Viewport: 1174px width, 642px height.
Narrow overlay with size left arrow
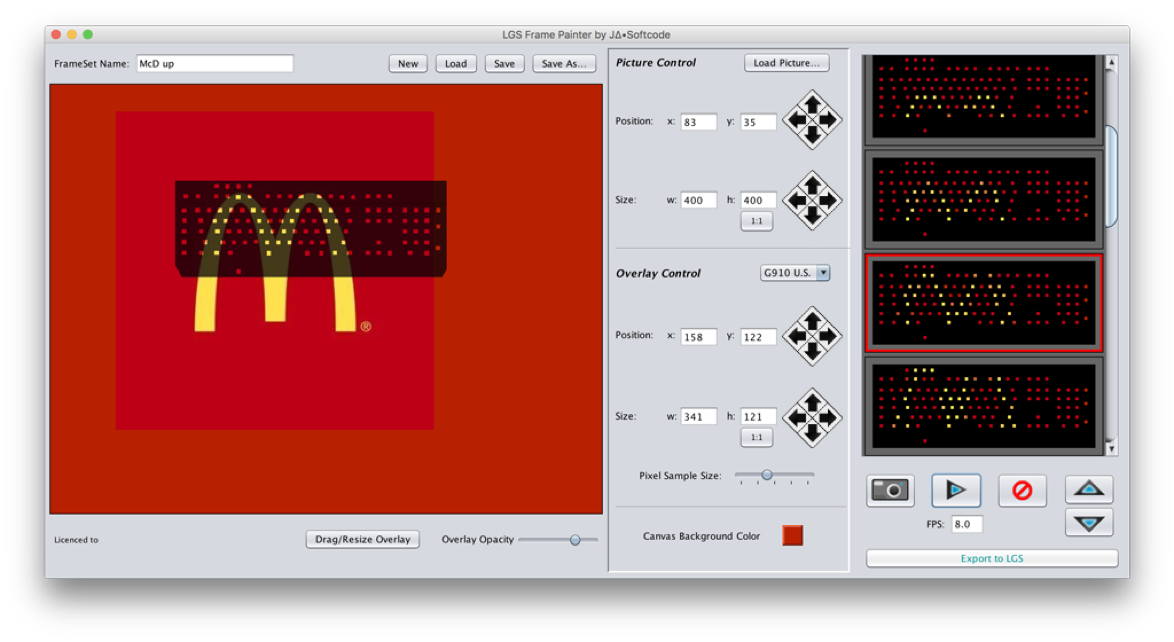[x=797, y=418]
